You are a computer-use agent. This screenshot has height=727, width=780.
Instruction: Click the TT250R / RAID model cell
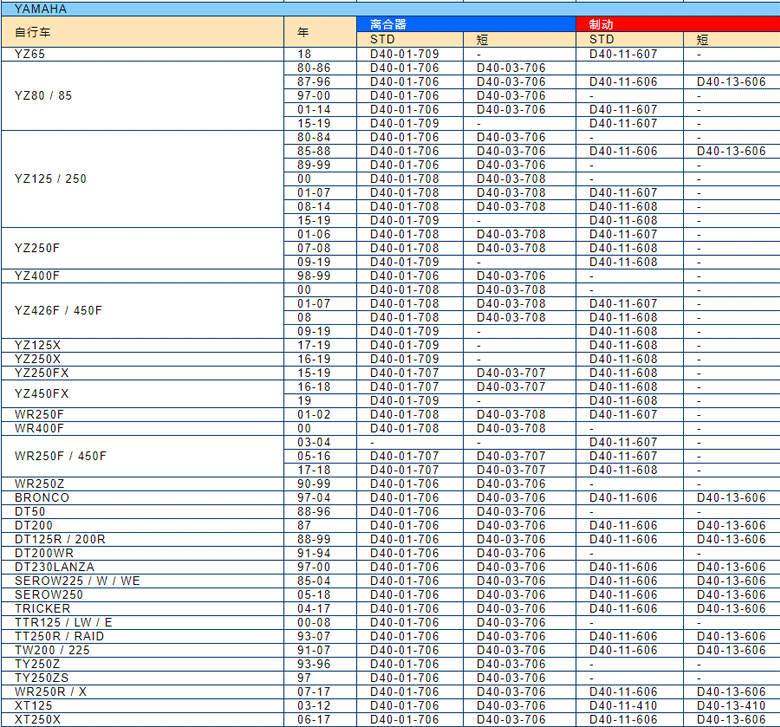point(142,637)
